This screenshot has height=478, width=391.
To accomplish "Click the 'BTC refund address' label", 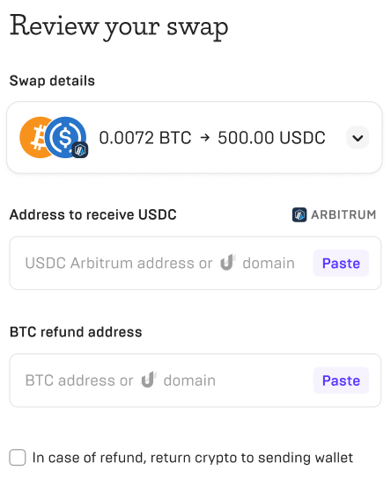I will coord(76,332).
